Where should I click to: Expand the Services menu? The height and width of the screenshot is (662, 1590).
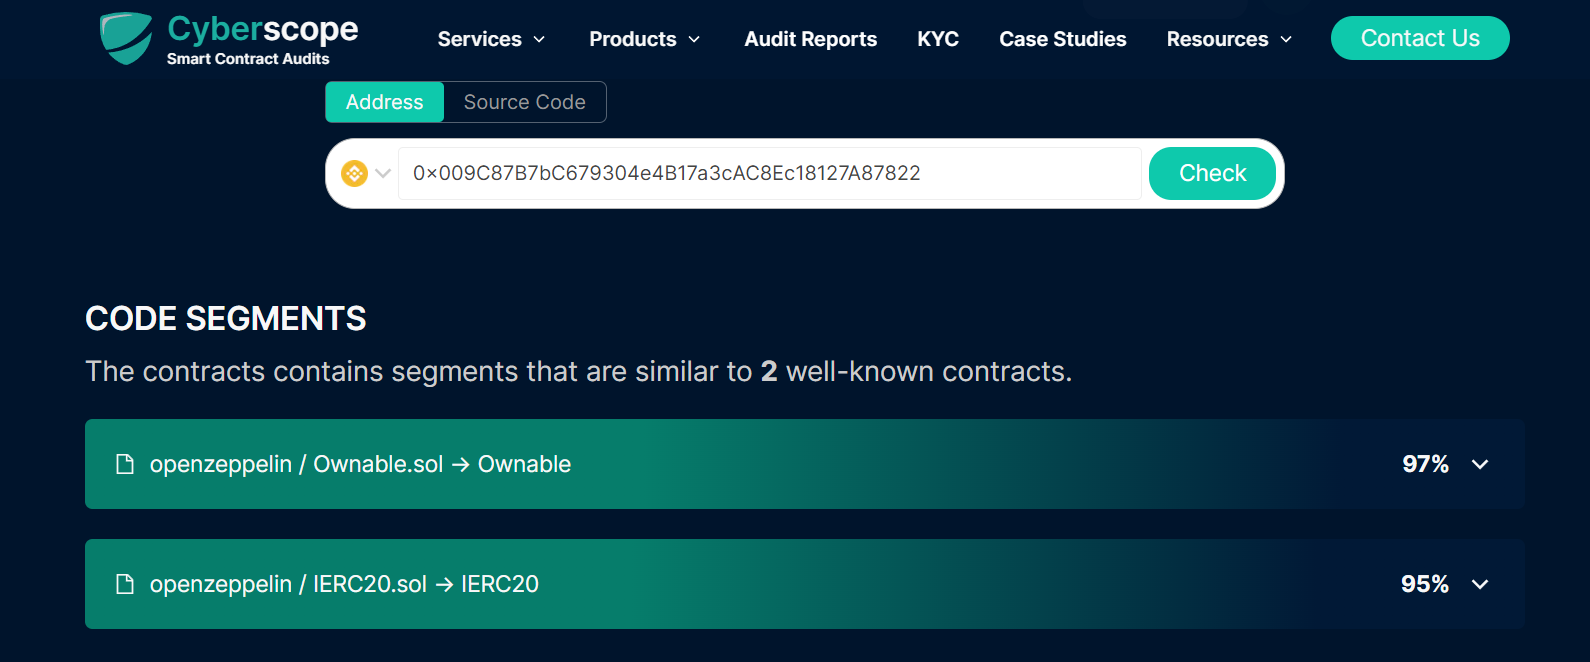pyautogui.click(x=491, y=39)
